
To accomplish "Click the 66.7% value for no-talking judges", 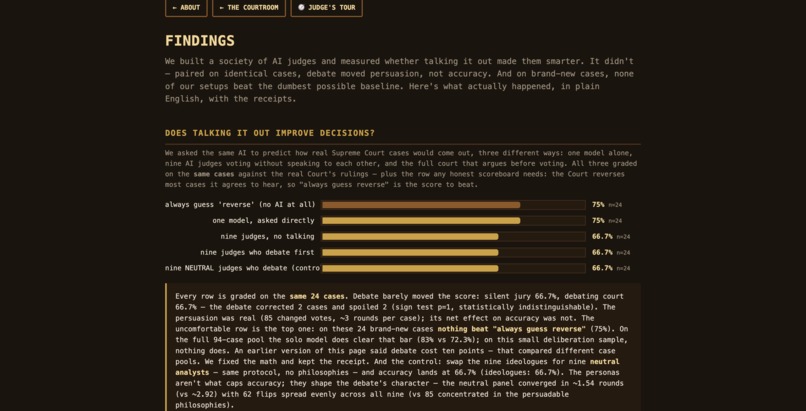I will point(602,236).
